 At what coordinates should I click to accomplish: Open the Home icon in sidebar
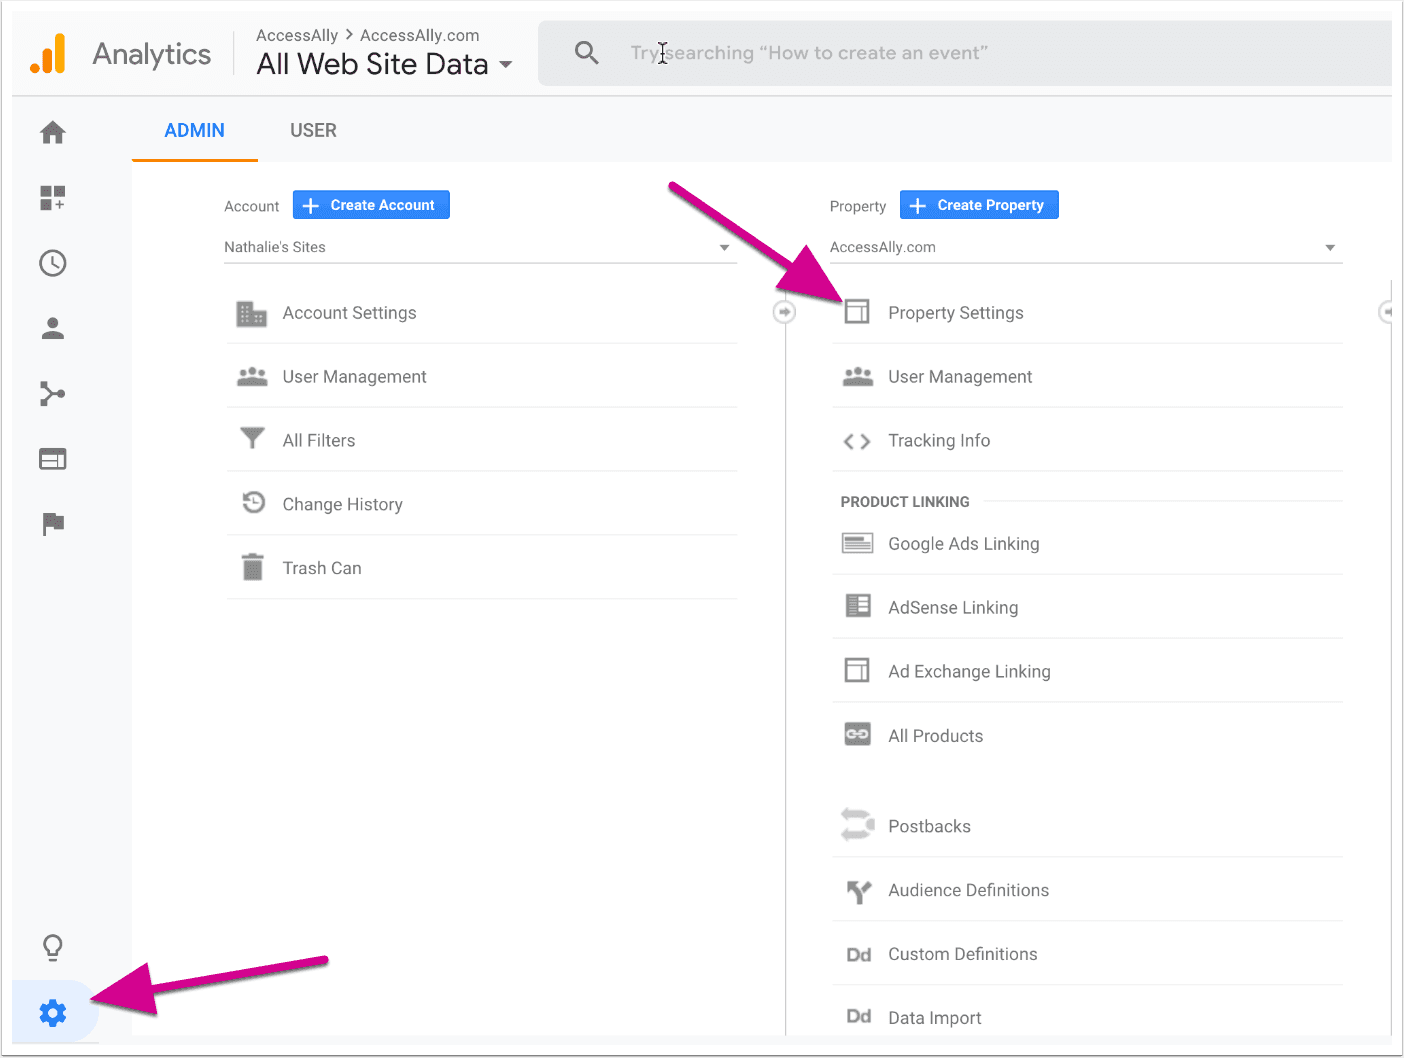pos(53,132)
